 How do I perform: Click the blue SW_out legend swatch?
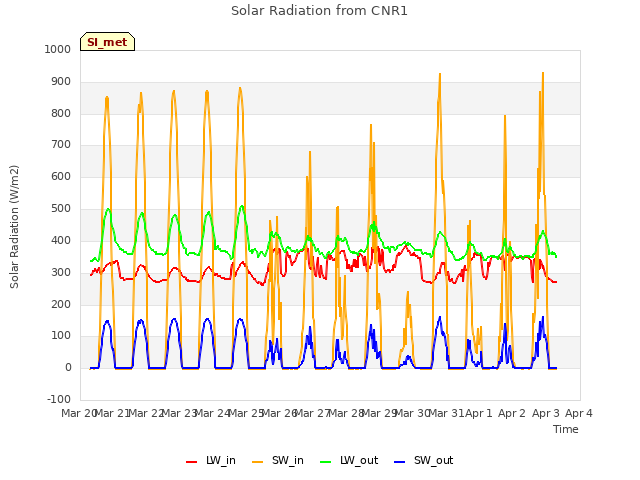click(x=400, y=462)
